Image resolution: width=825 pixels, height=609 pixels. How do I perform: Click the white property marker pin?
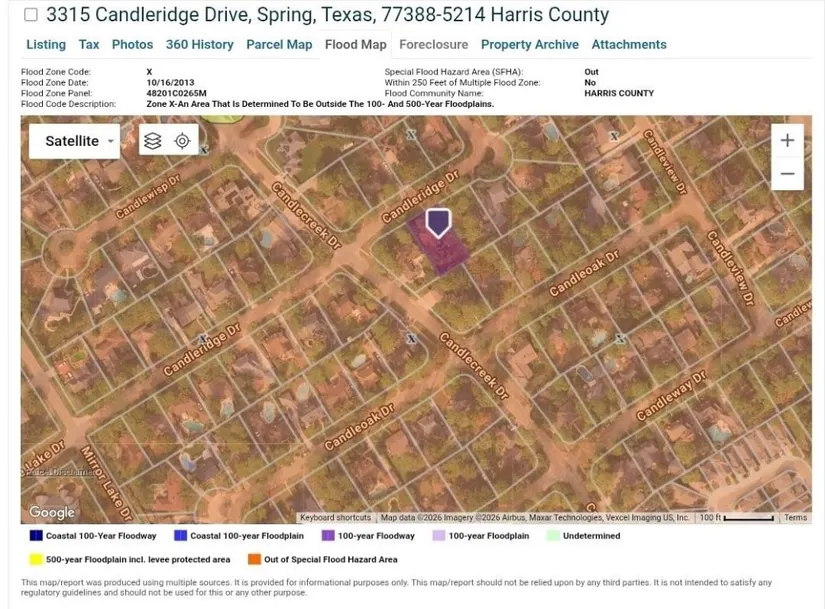[x=438, y=222]
